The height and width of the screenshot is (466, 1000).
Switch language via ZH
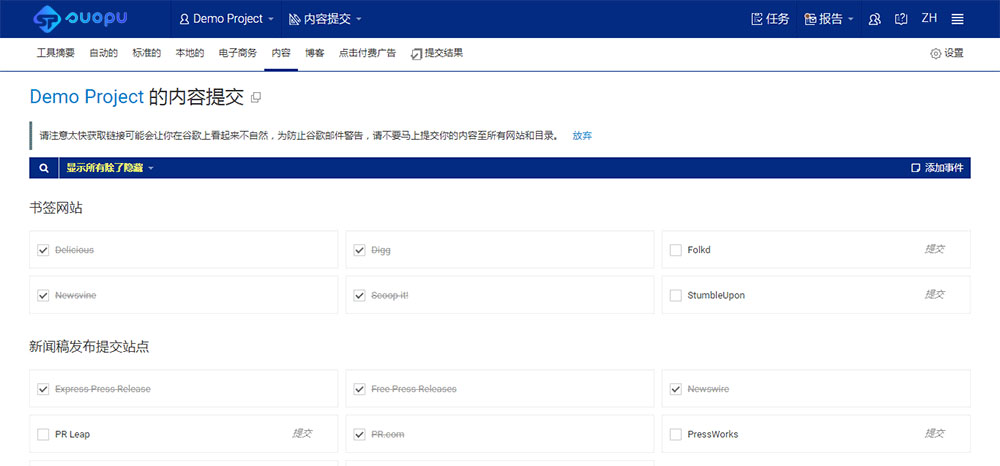click(x=929, y=18)
